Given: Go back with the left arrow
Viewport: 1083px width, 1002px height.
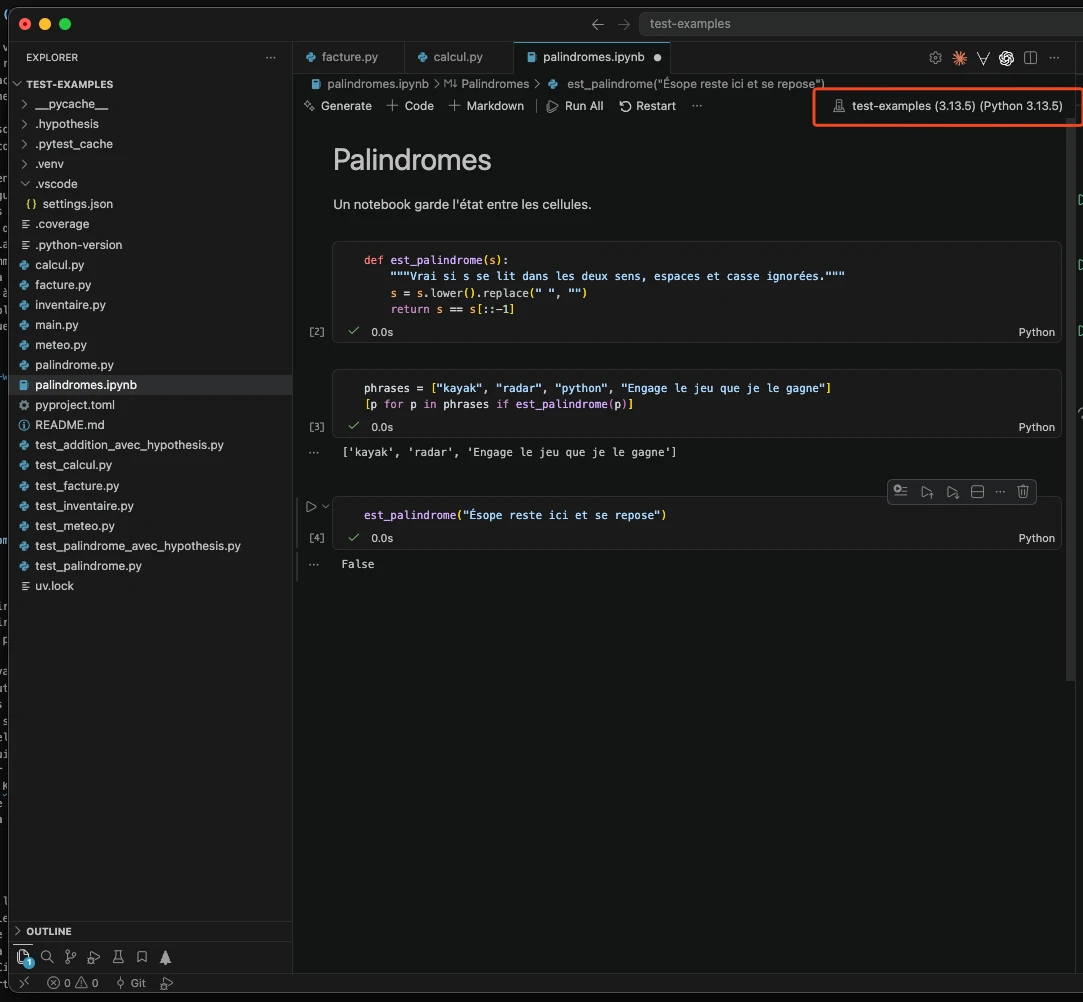Looking at the screenshot, I should point(597,24).
